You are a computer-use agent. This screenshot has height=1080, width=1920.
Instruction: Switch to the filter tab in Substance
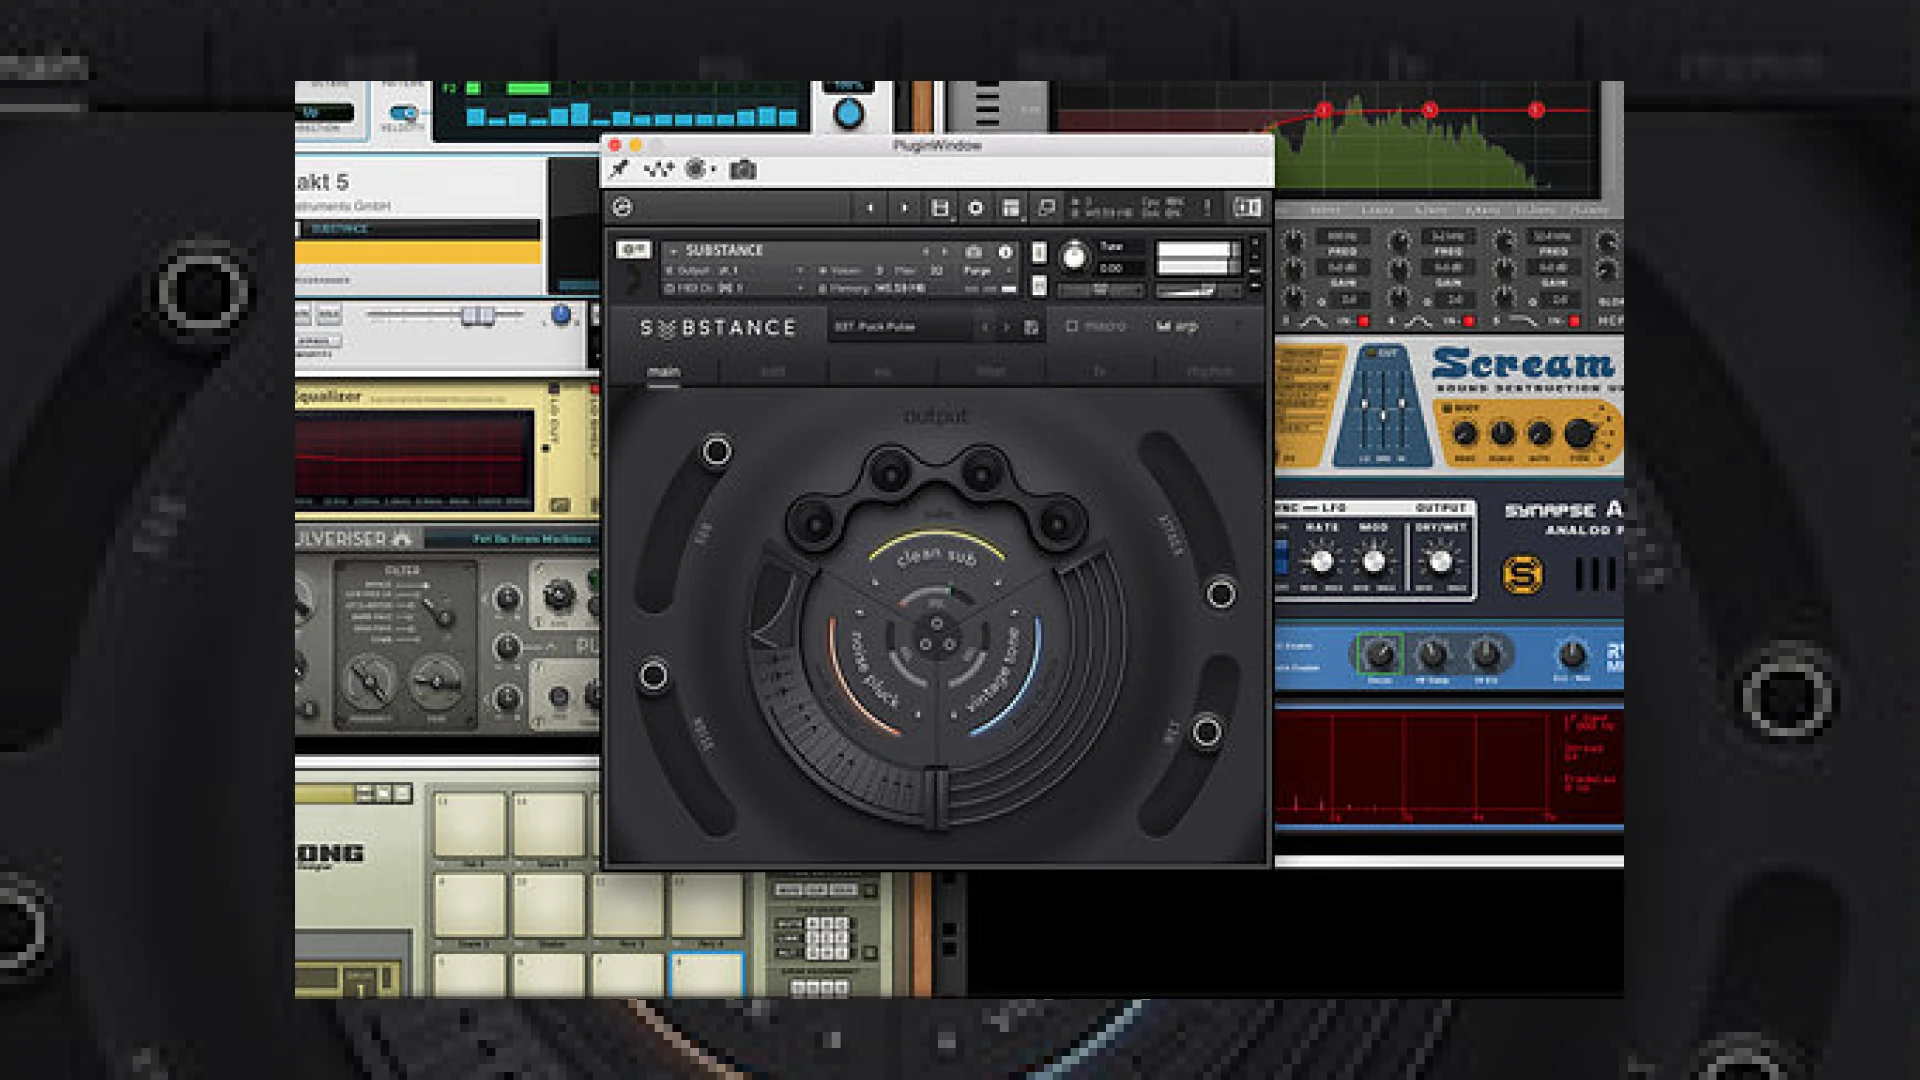pyautogui.click(x=990, y=372)
